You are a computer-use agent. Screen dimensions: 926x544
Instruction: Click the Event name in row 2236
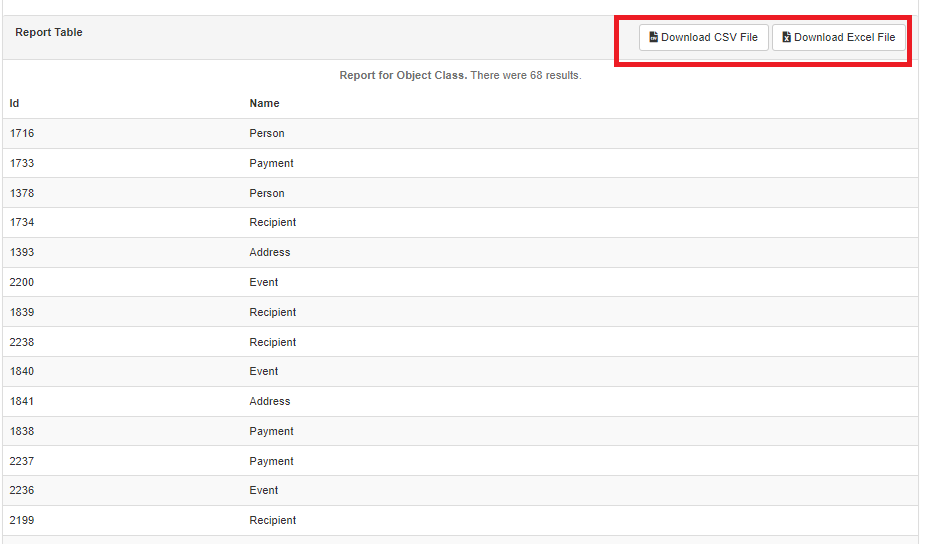pyautogui.click(x=264, y=490)
